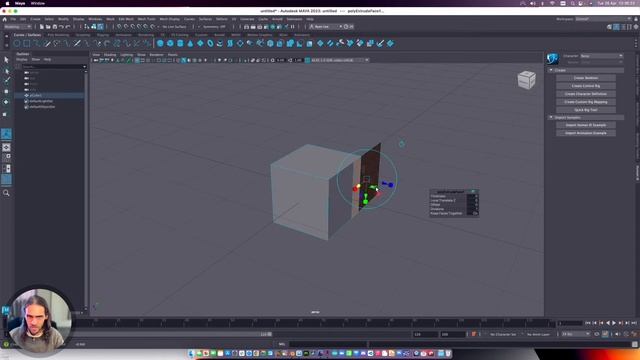Pause Viewport 2.0 display update
The width and height of the screenshot is (640, 360).
click(x=293, y=27)
